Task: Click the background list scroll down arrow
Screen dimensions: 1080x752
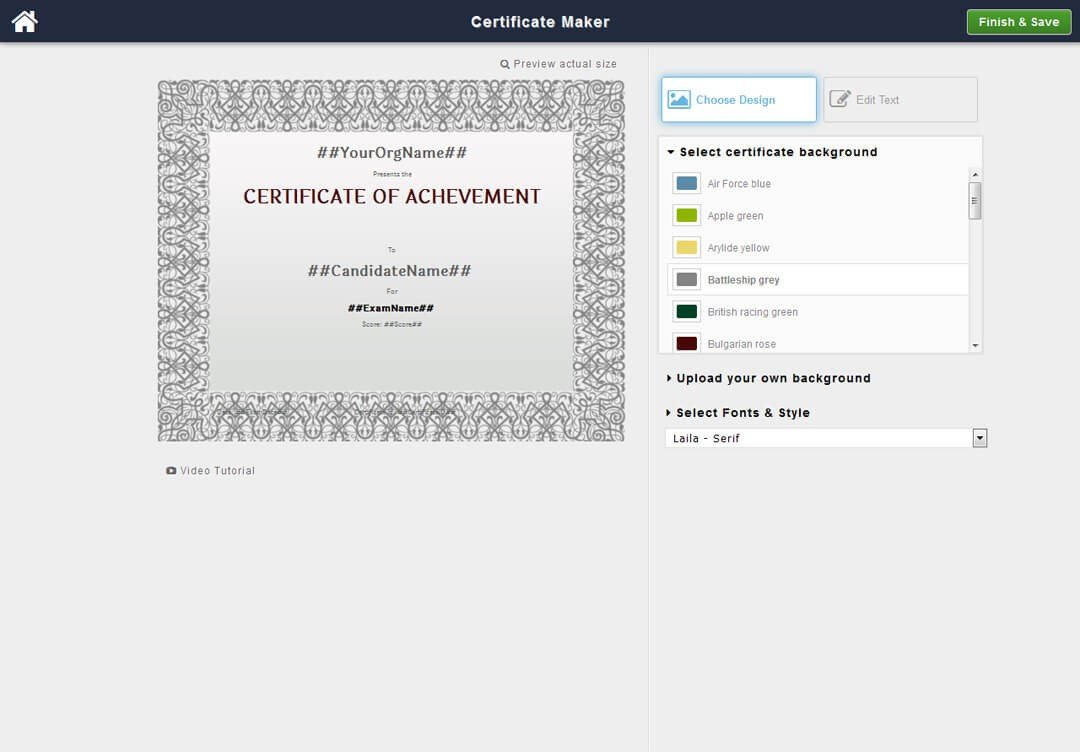Action: [x=975, y=346]
